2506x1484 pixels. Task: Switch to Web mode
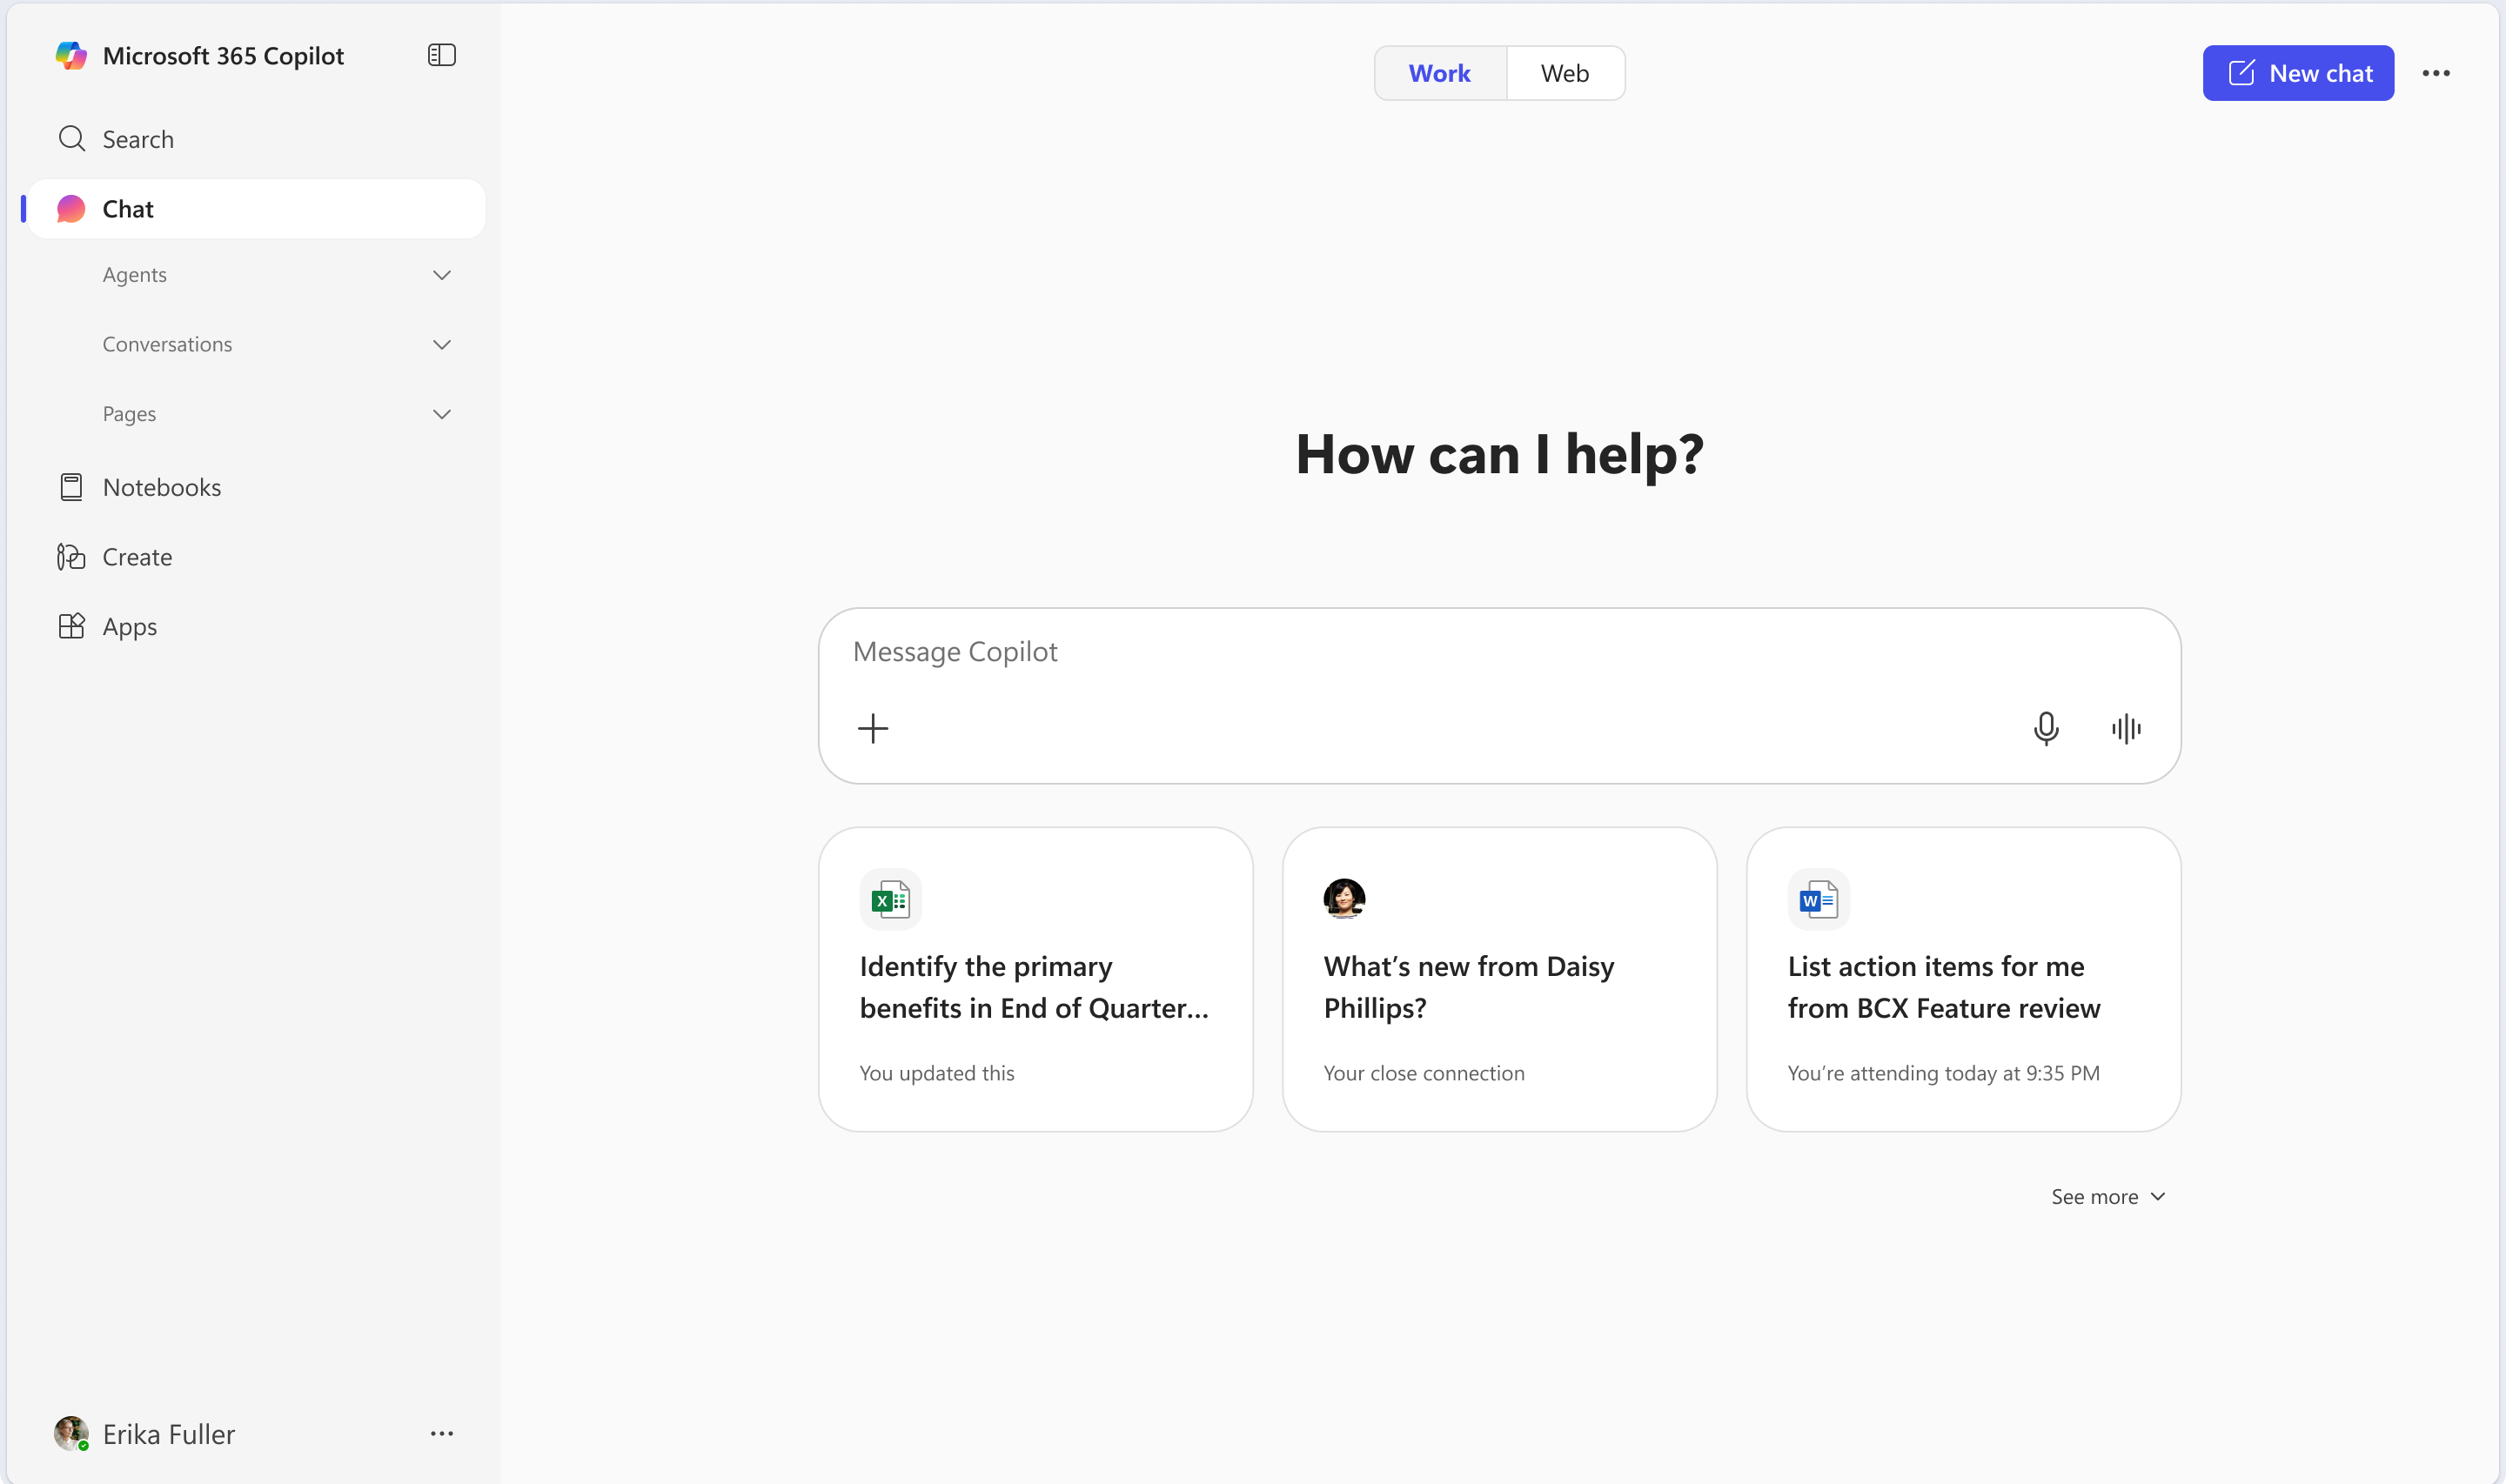click(1564, 73)
